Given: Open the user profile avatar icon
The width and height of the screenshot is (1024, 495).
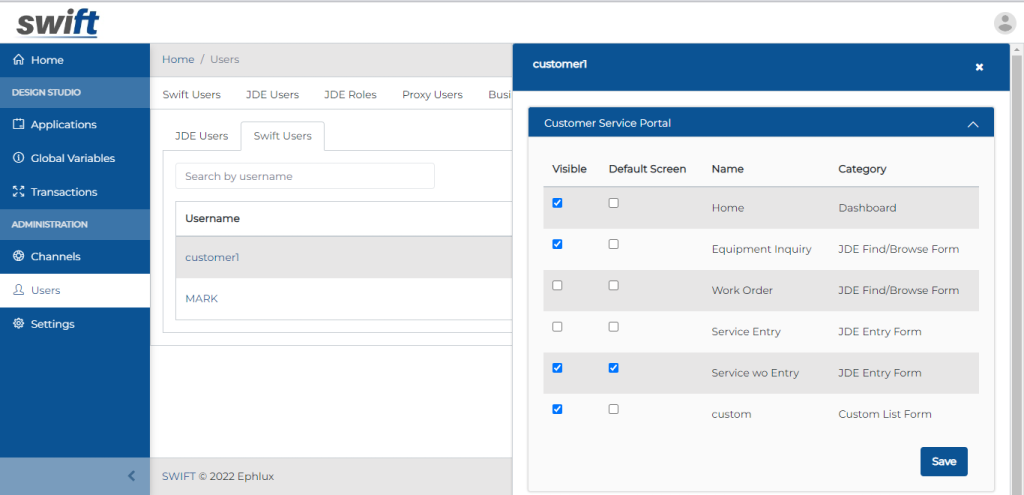Looking at the screenshot, I should [1004, 23].
